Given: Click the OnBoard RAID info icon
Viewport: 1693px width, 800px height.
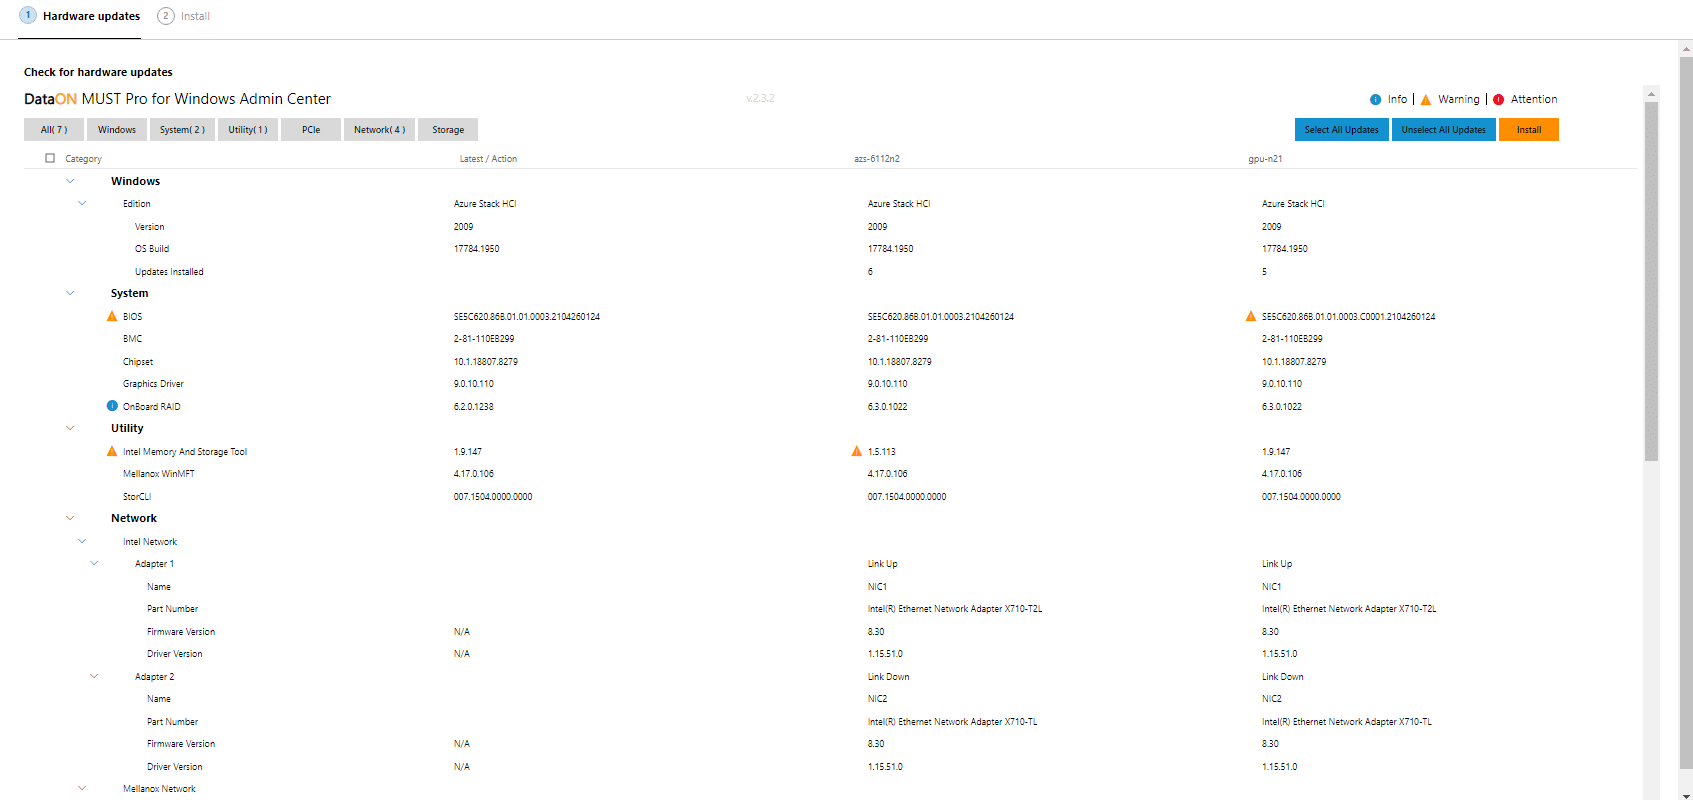Looking at the screenshot, I should (x=112, y=406).
